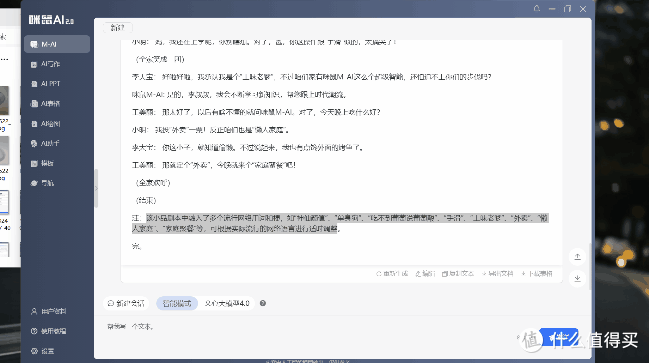Open 设置 settings at sidebar bottom
Screen dimensions: 649x363
coord(43,351)
